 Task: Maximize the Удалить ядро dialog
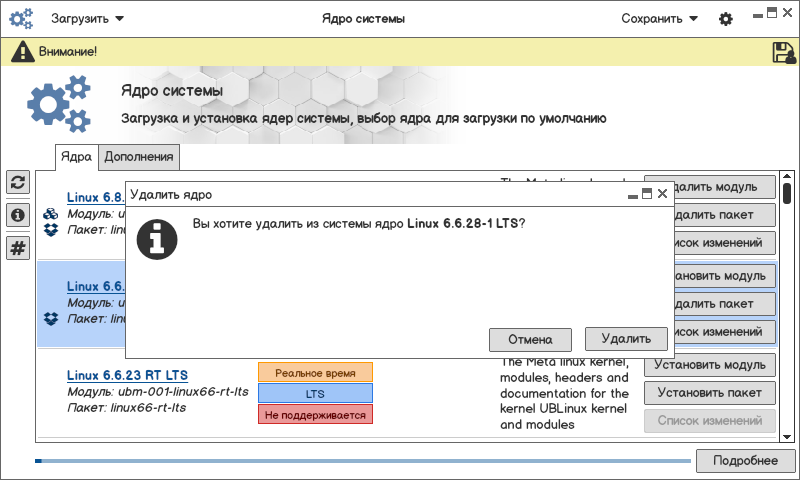point(647,194)
